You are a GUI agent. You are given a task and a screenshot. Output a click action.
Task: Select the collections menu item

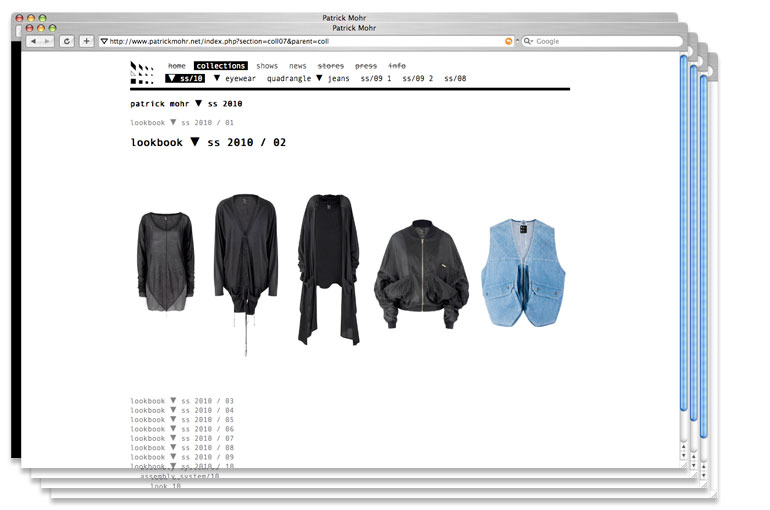click(220, 66)
